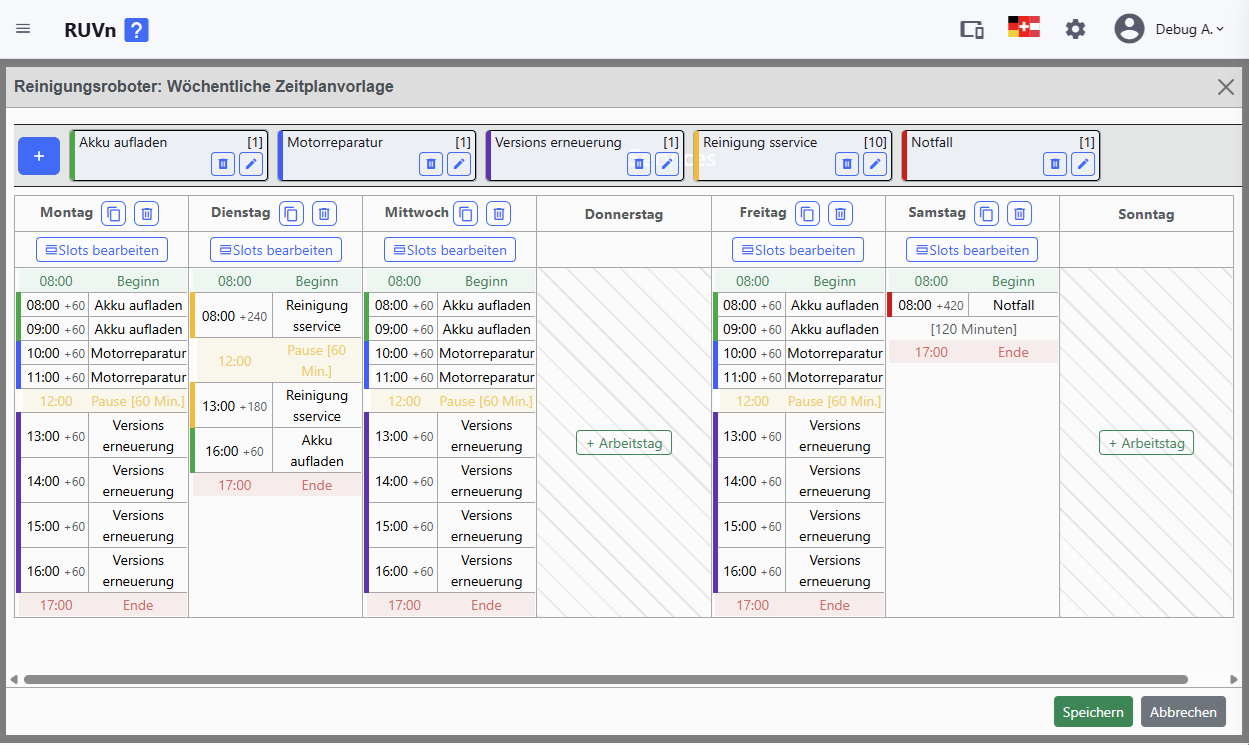Expand the Debug A. user dropdown
Viewport: 1249px width, 745px height.
(x=1190, y=29)
